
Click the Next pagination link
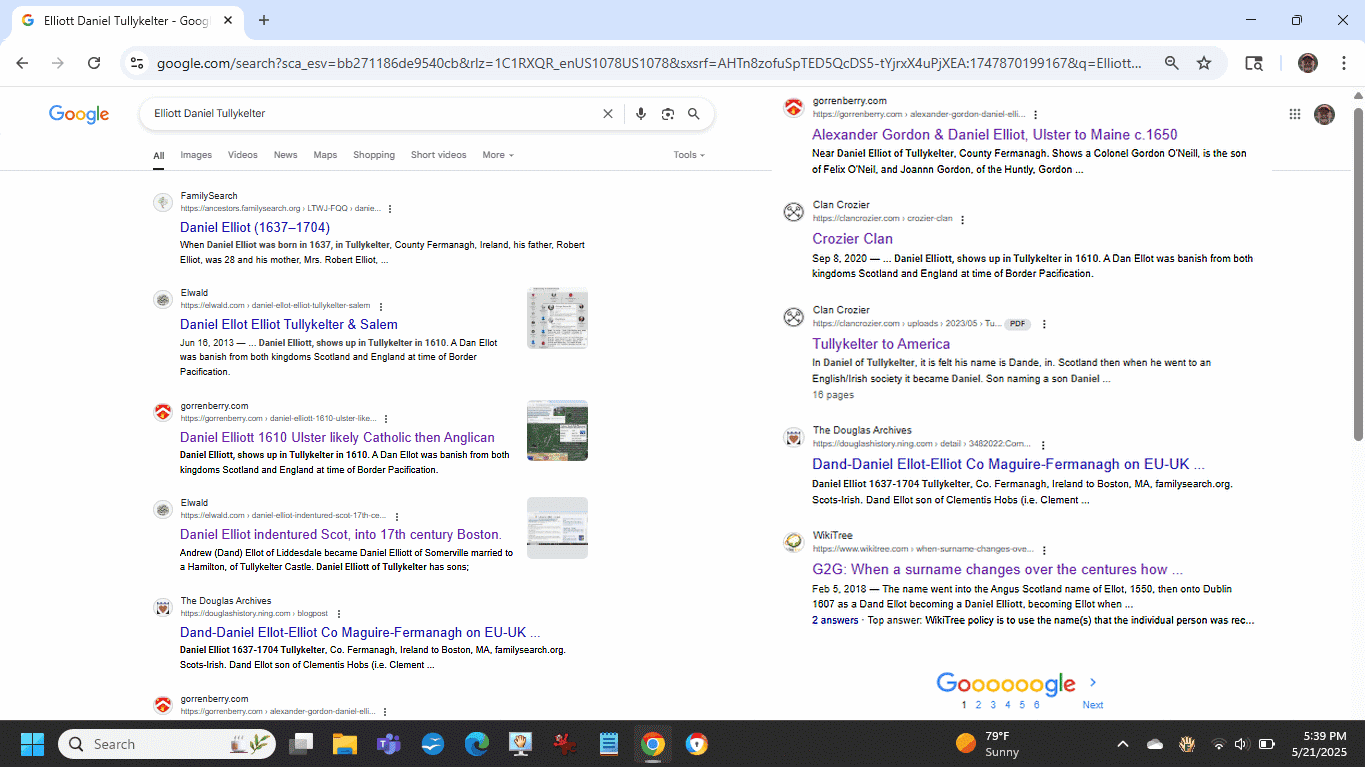(1093, 705)
